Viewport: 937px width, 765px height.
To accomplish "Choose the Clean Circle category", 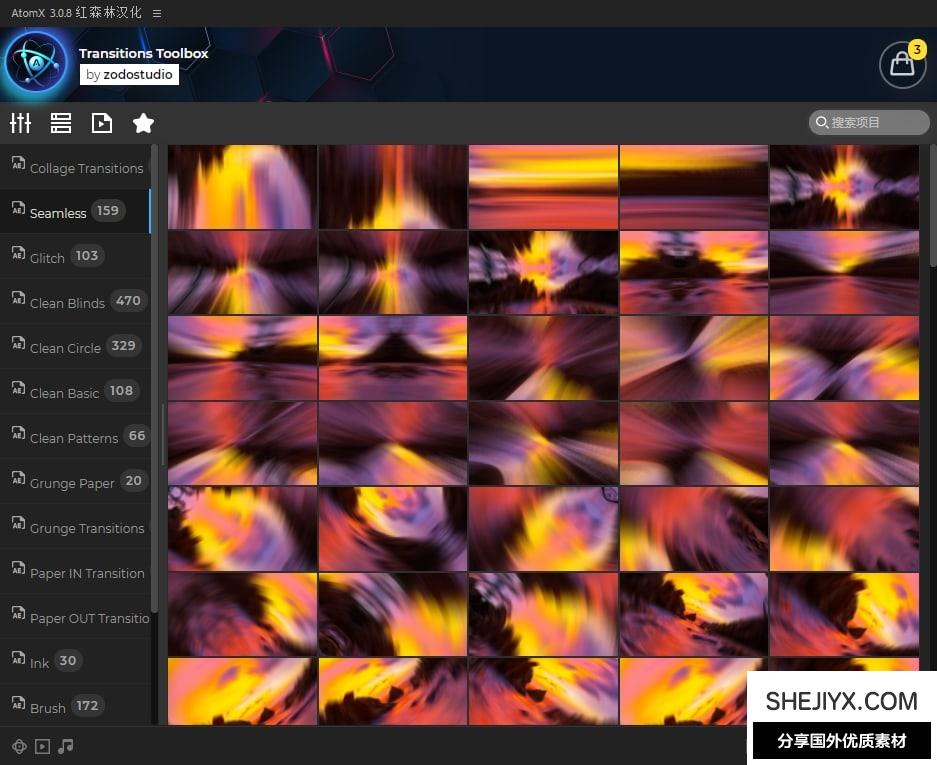I will click(x=65, y=348).
